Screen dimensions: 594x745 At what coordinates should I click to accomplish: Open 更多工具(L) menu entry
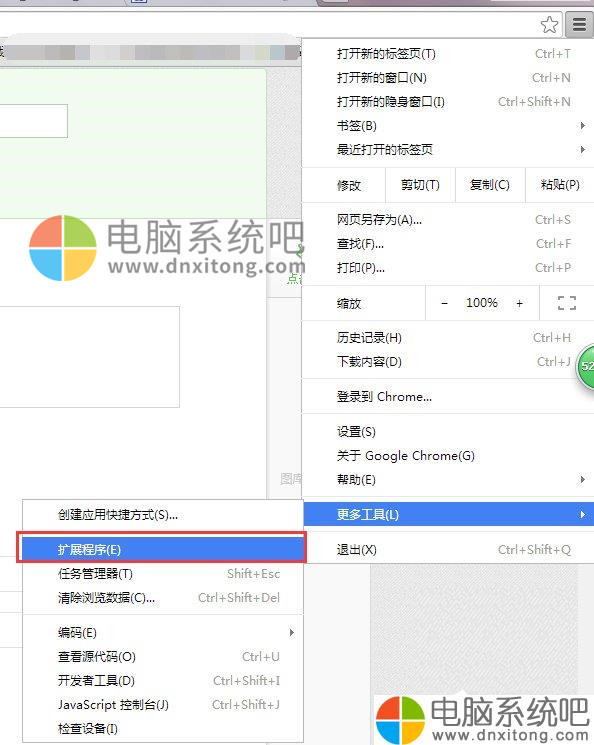449,514
